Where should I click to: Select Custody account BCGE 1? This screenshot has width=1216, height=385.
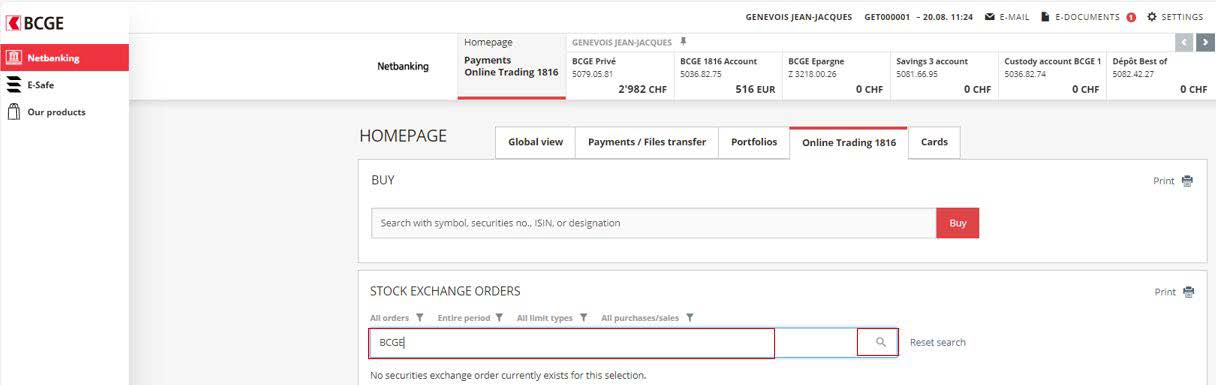tap(1052, 75)
